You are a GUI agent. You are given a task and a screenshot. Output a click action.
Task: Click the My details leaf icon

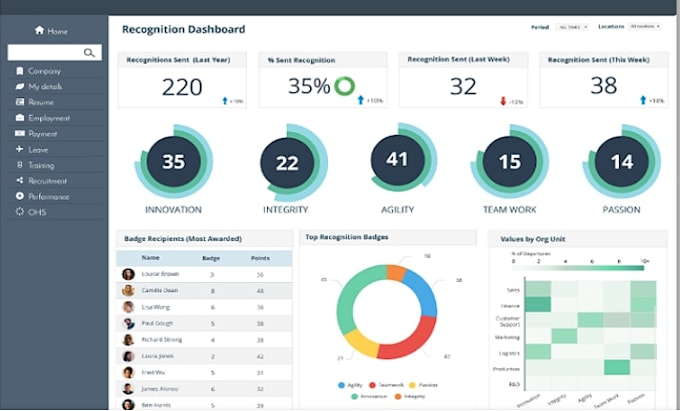point(19,87)
